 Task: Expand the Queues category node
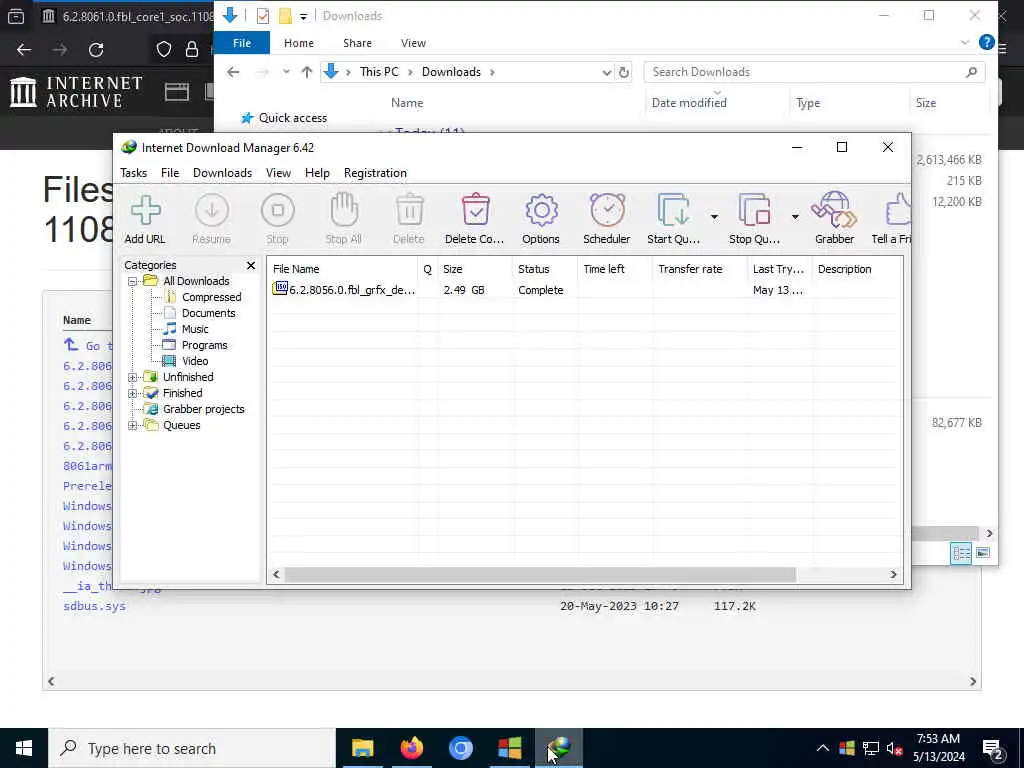pos(133,425)
